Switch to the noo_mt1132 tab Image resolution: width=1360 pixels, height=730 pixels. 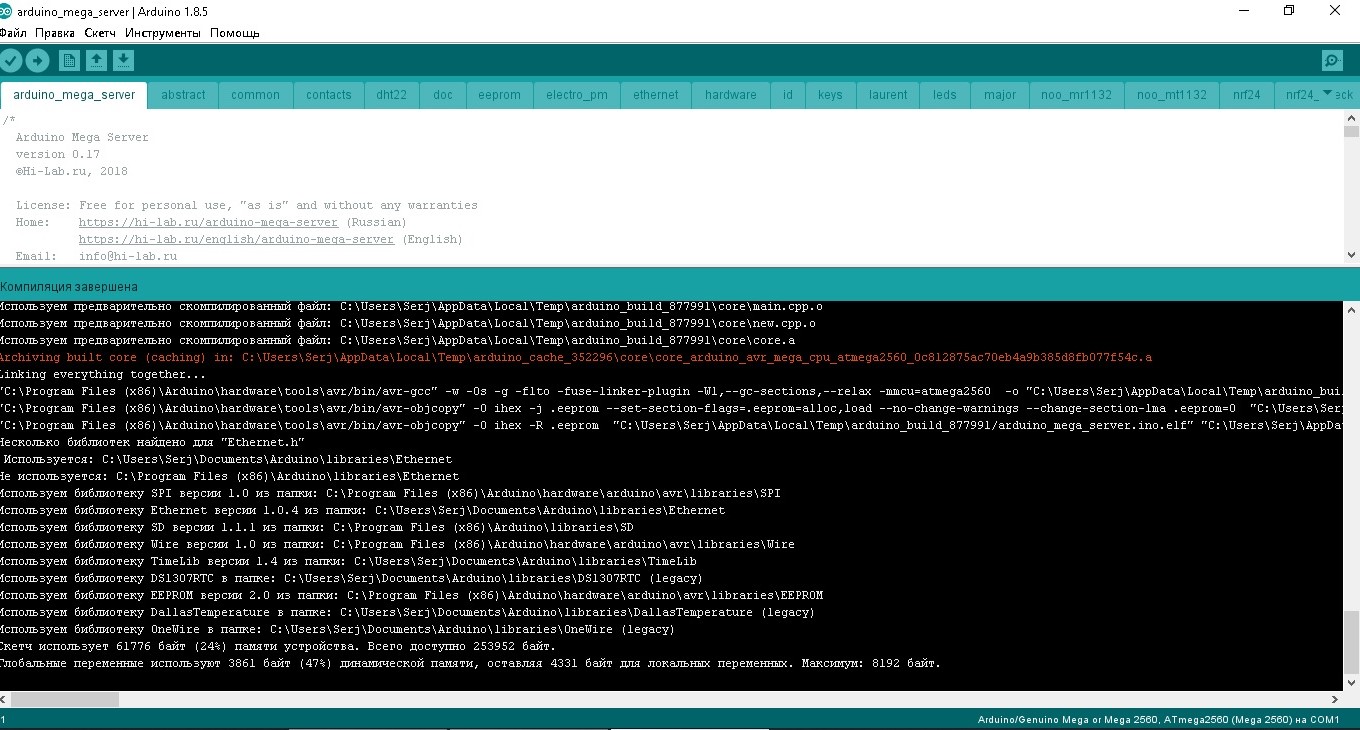coord(1172,95)
